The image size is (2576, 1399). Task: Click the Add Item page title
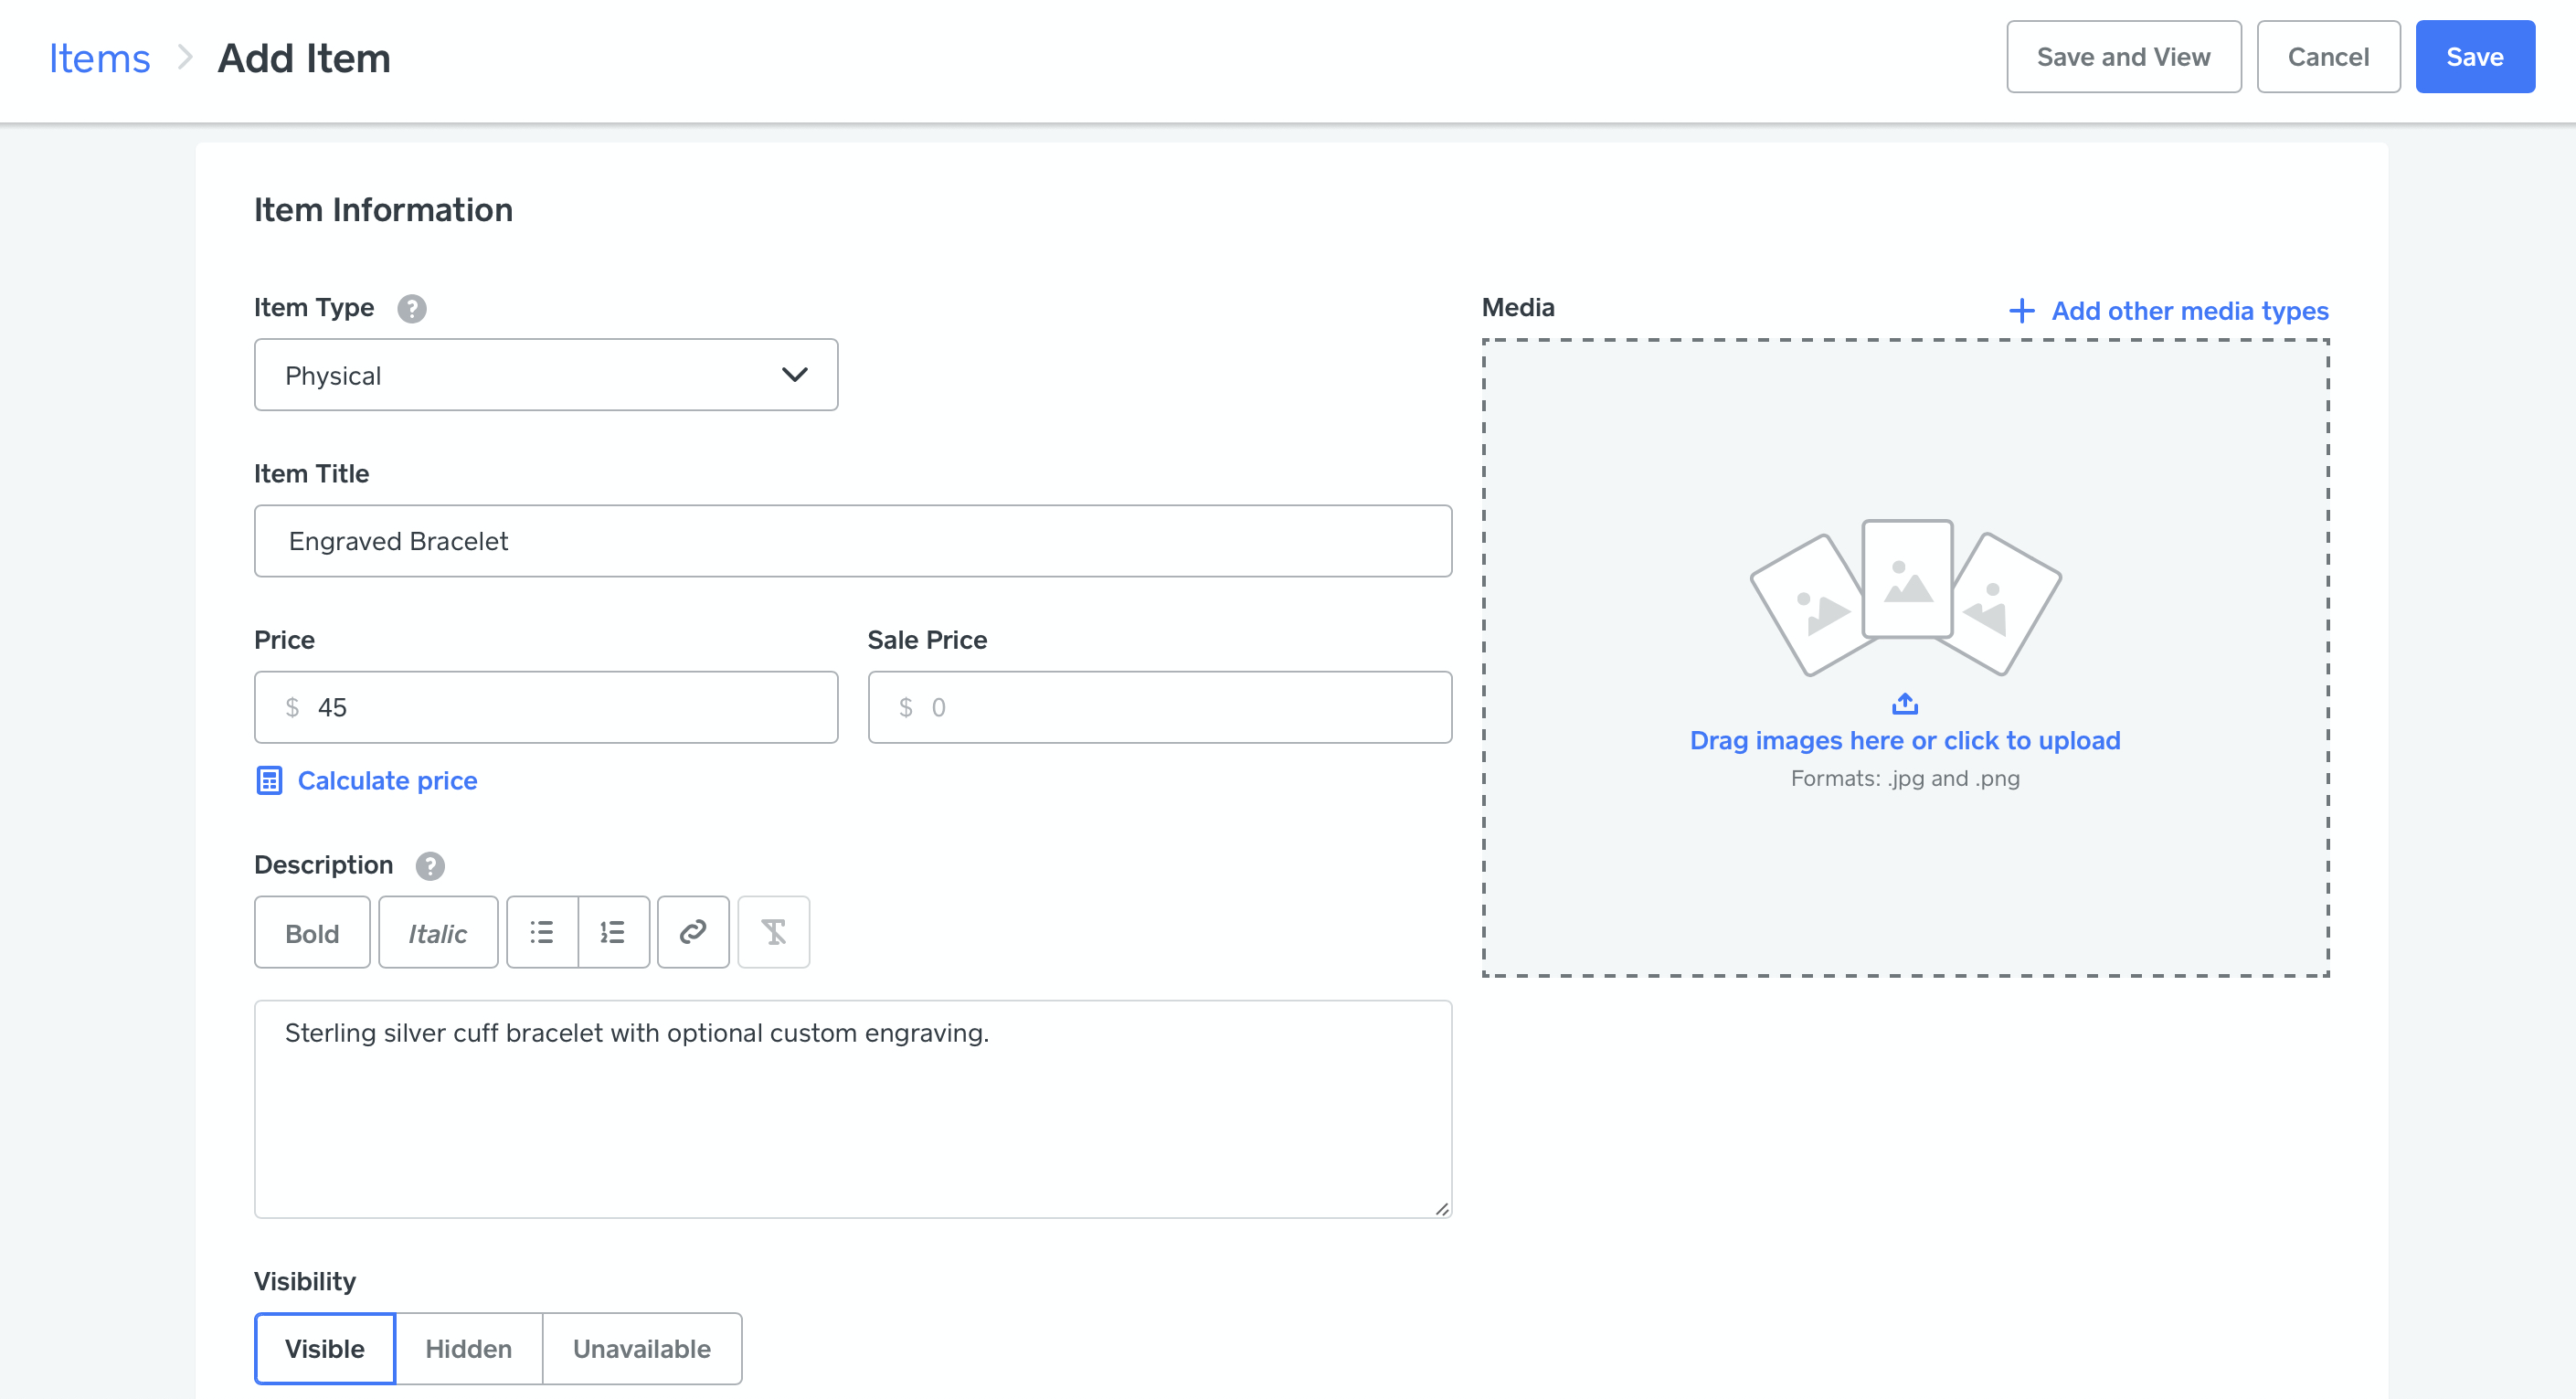pos(304,58)
